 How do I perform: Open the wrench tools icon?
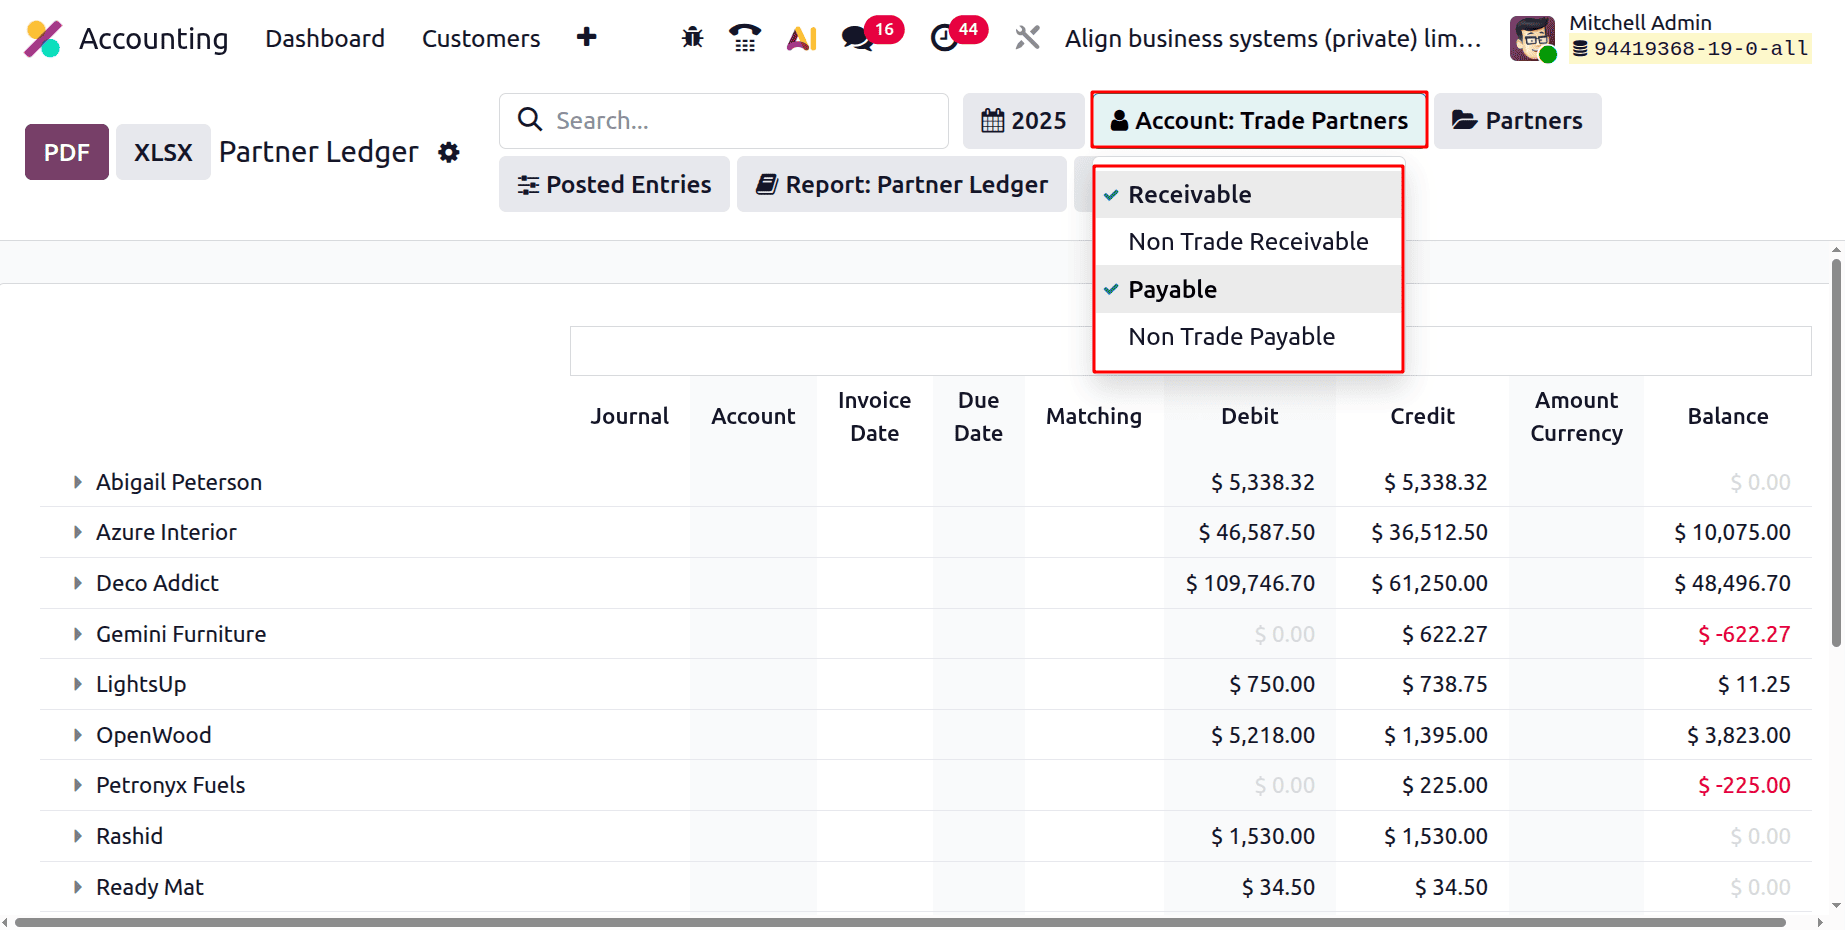tap(1027, 38)
